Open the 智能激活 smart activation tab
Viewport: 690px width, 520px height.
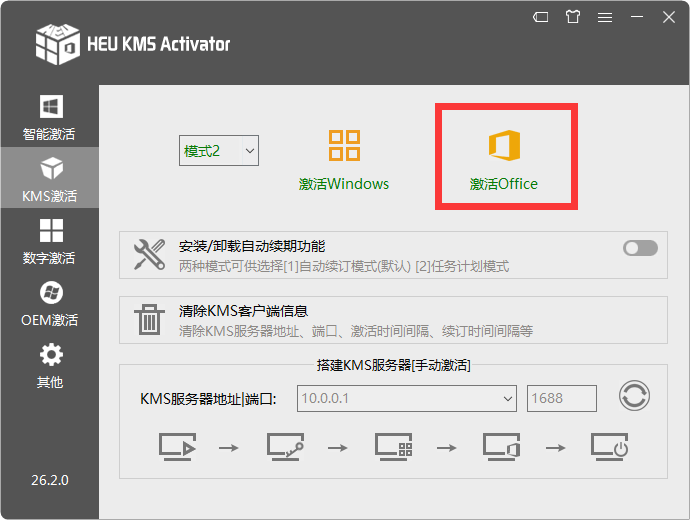click(50, 117)
